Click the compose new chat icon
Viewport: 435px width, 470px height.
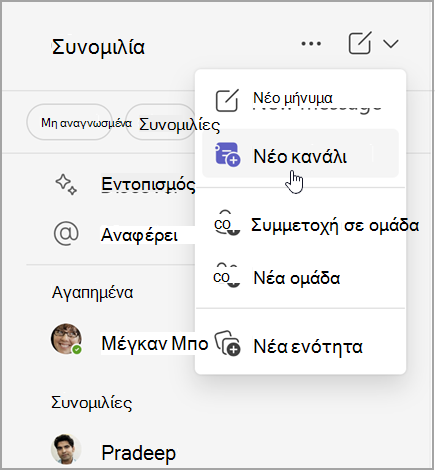point(360,43)
